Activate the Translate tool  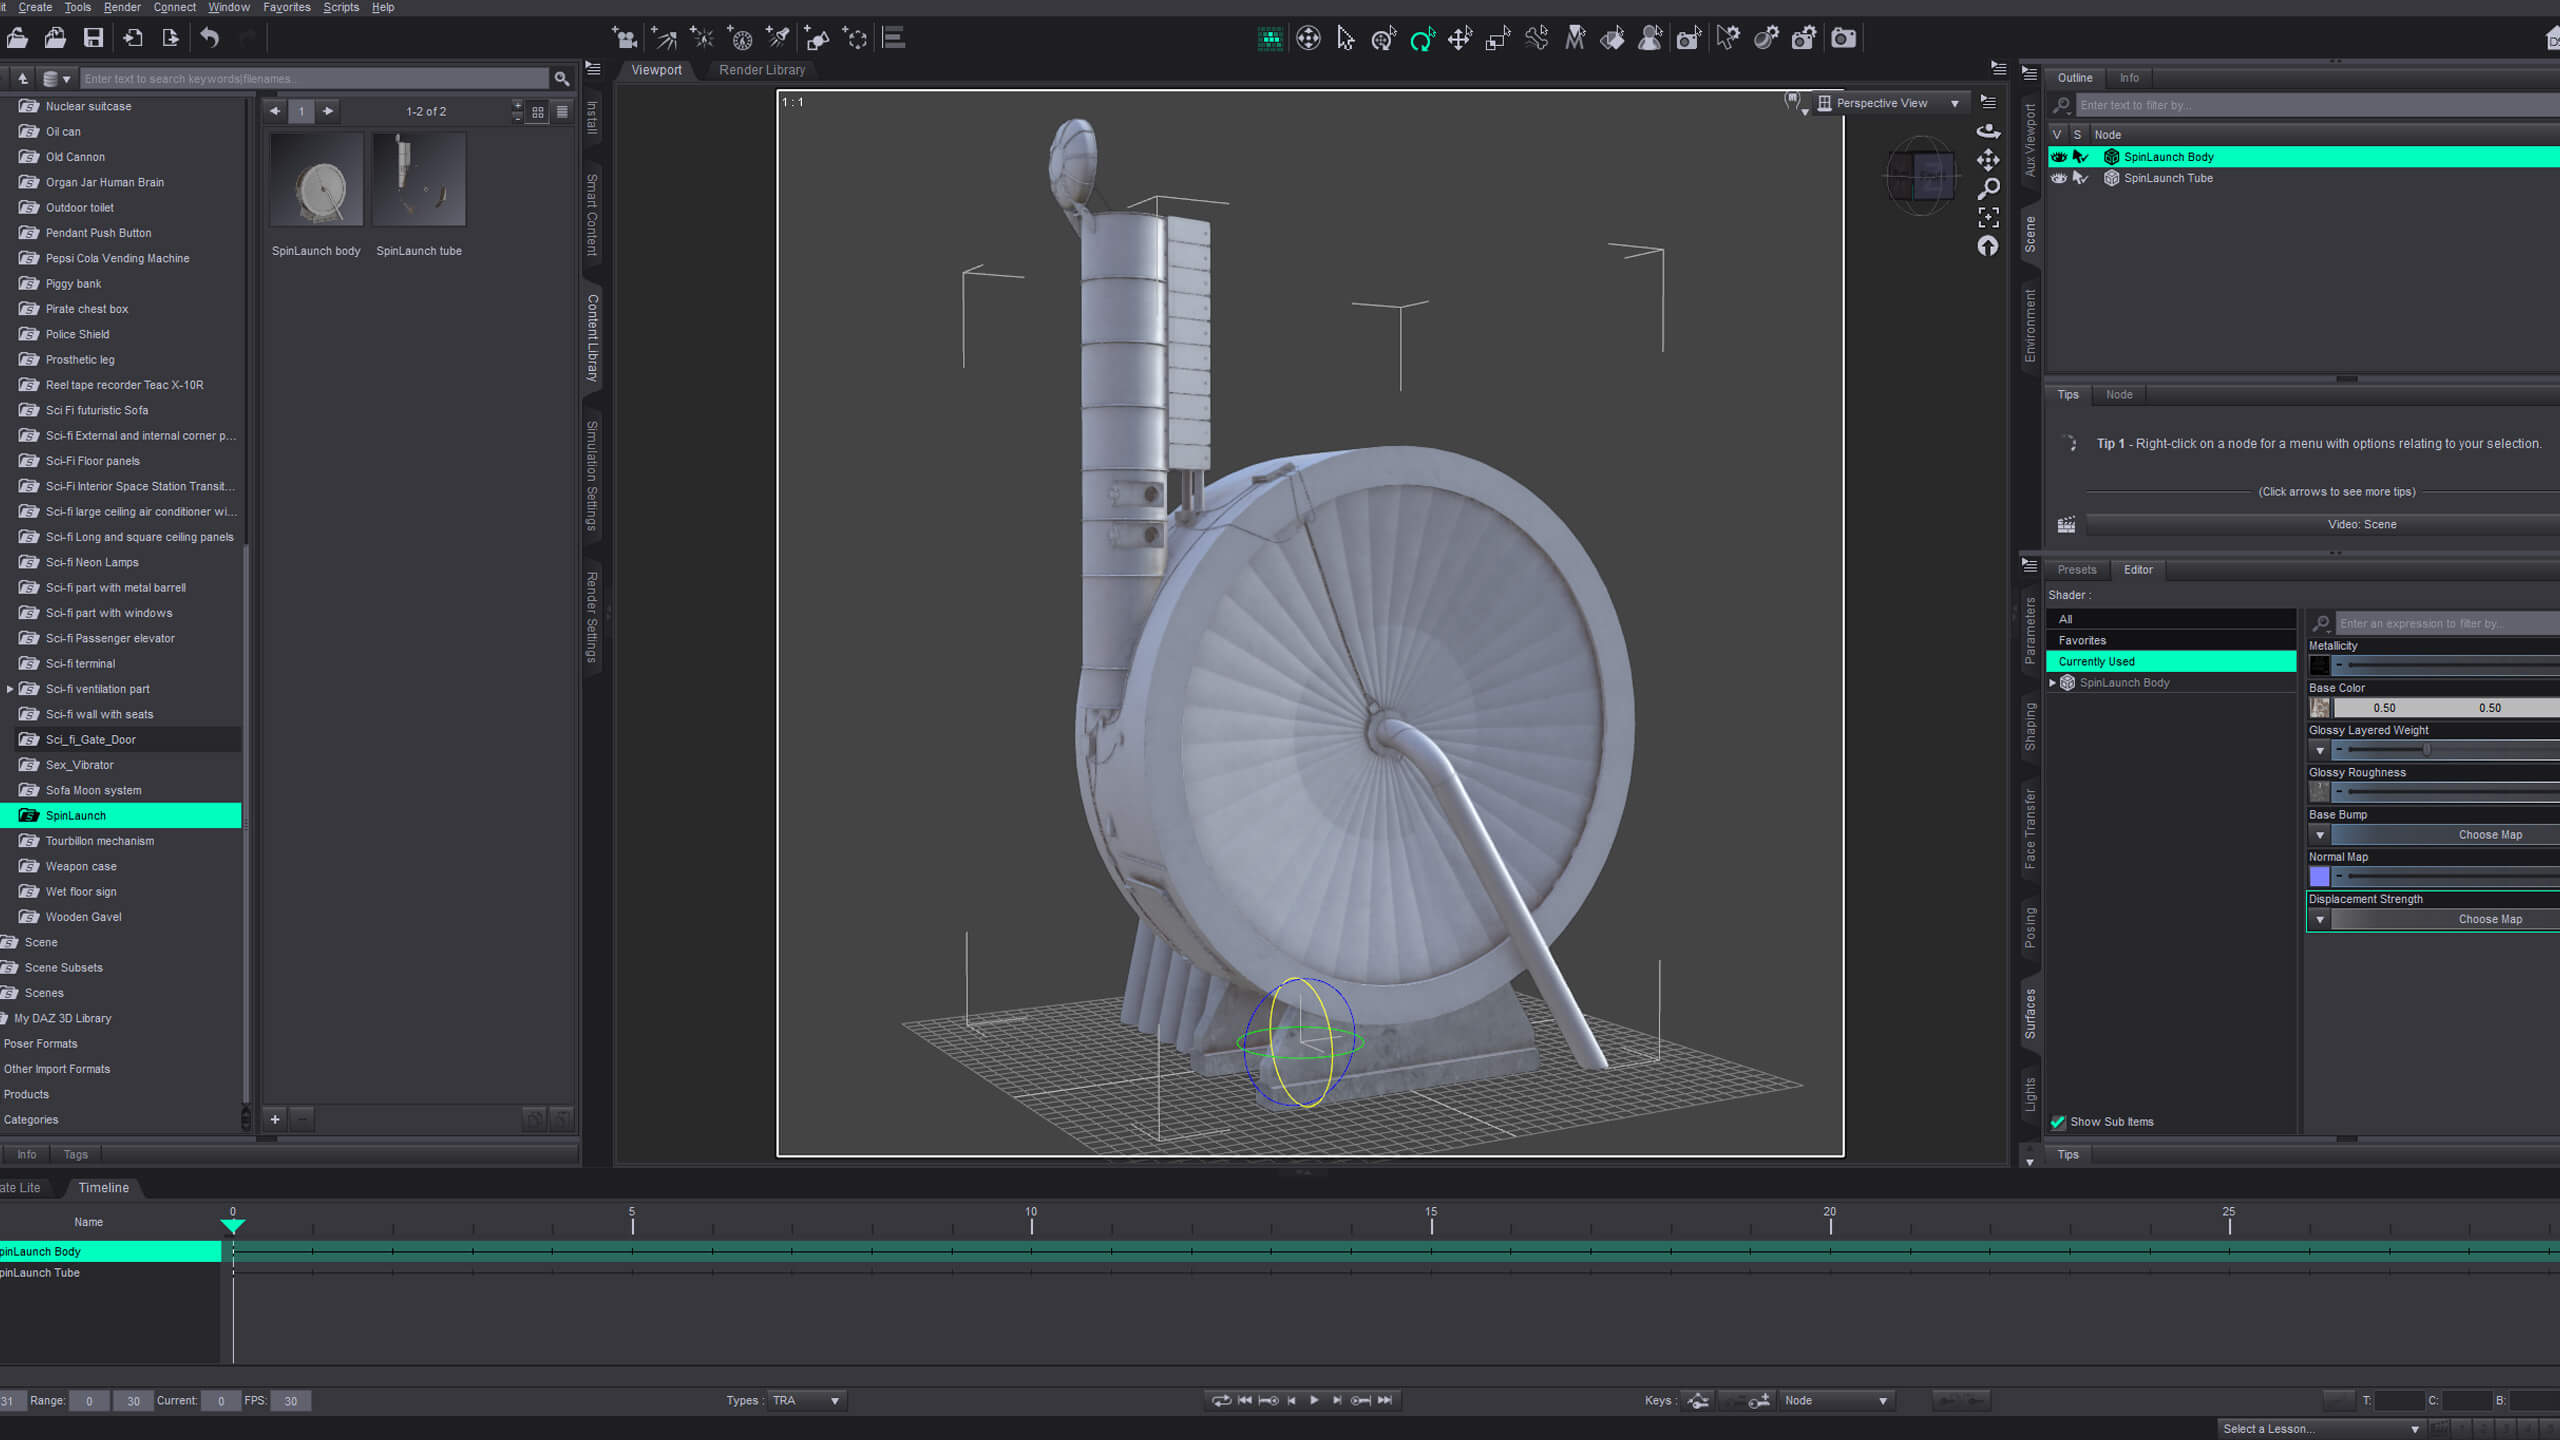pyautogui.click(x=1460, y=38)
